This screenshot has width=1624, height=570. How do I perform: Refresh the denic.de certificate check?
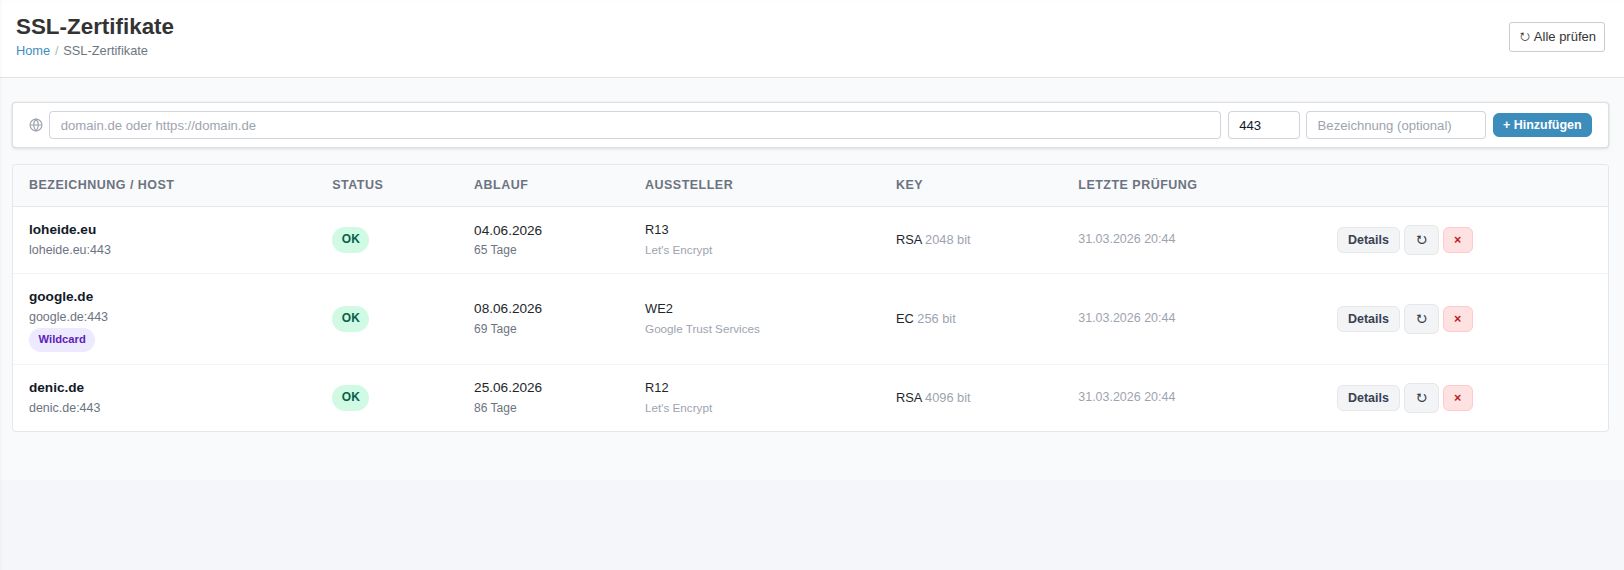pyautogui.click(x=1421, y=398)
